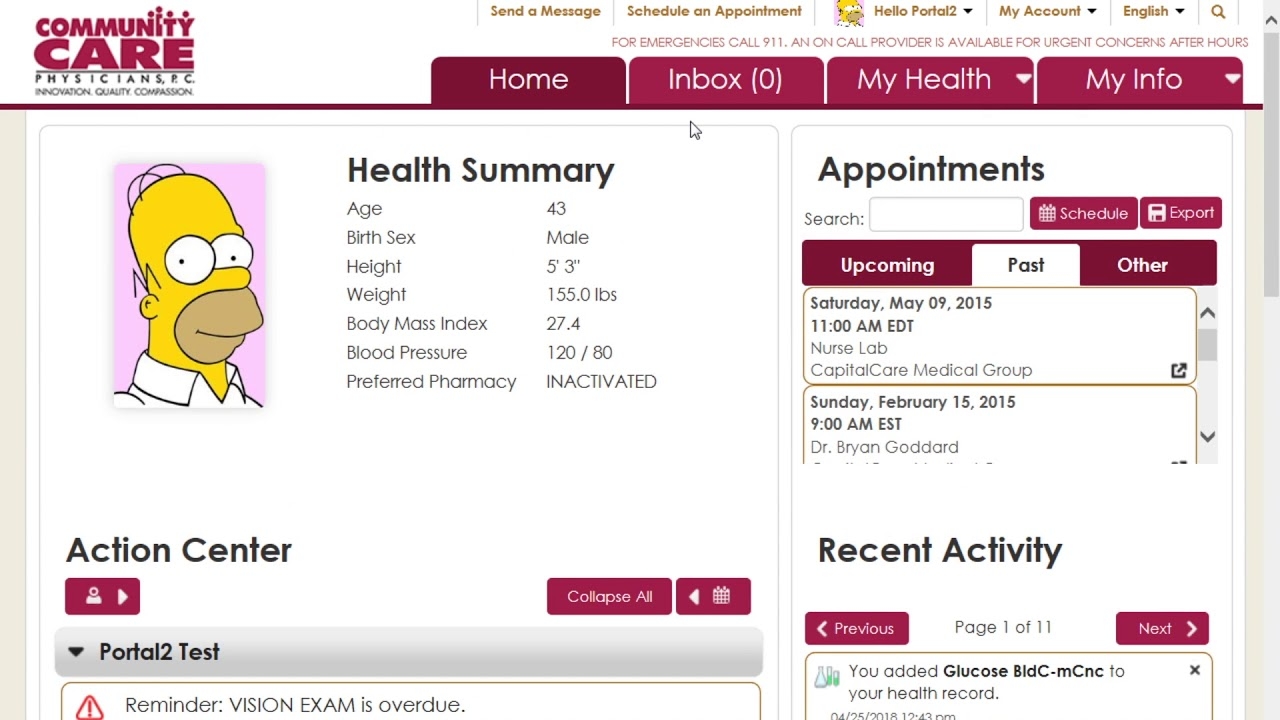Open the site search magnifying glass

tap(1217, 11)
